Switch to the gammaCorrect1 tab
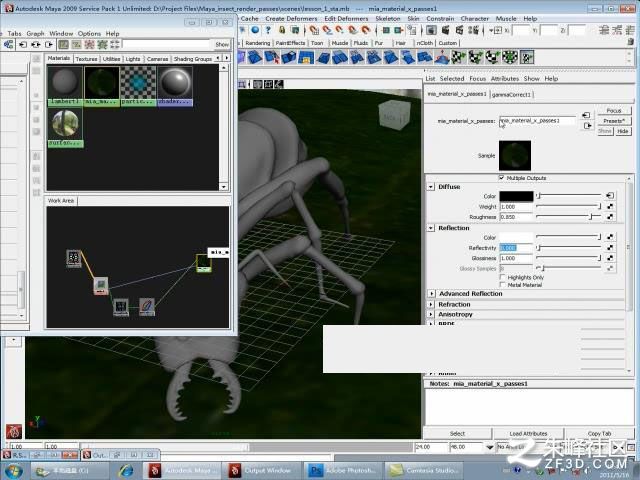Viewport: 640px width, 480px height. (x=511, y=94)
